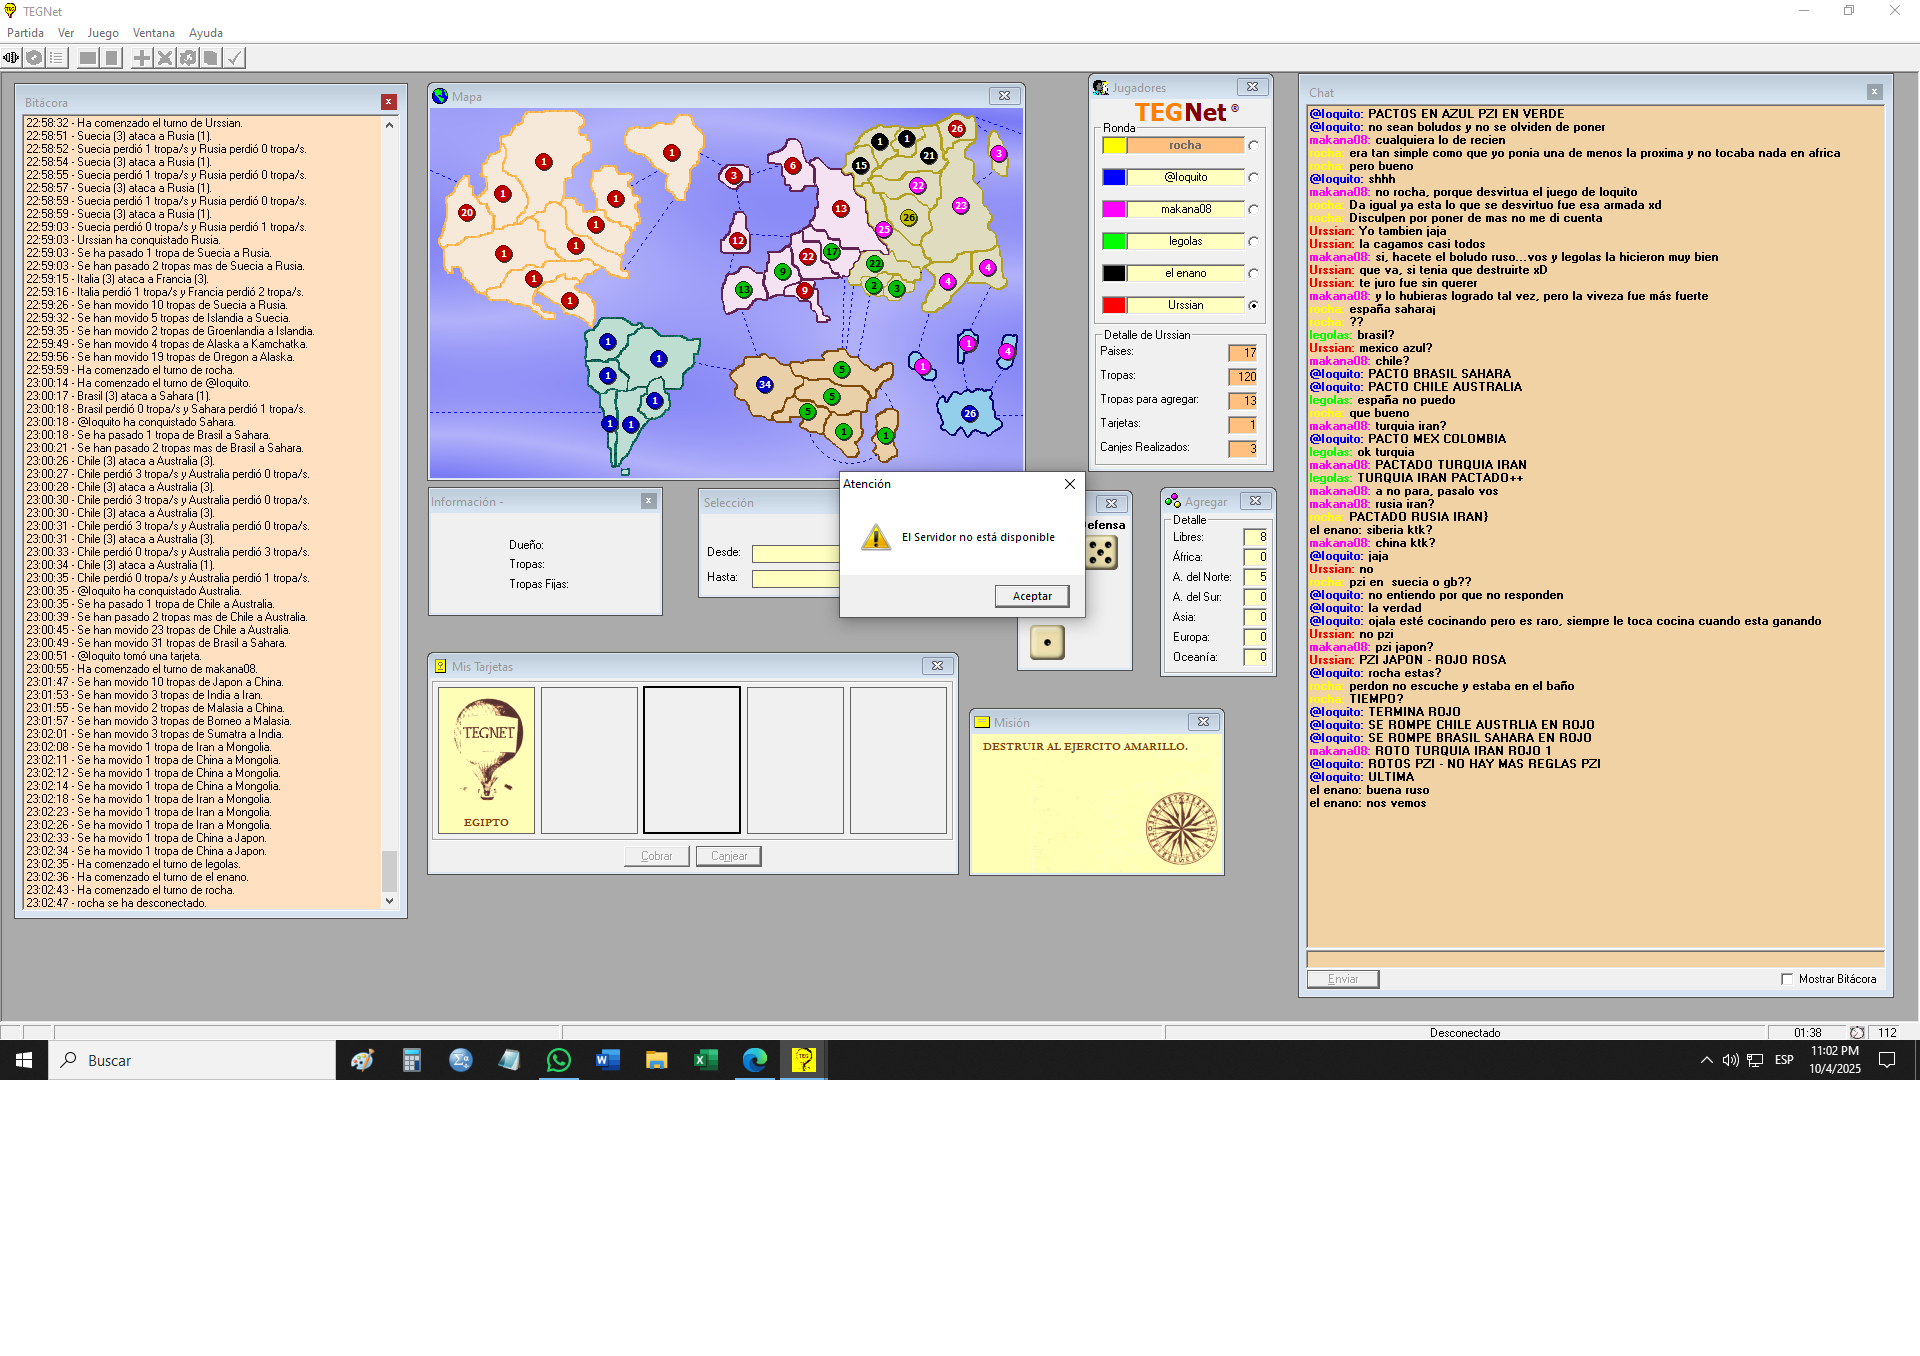Select the radio button next to rocha
The image size is (1920, 1356).
1253,146
